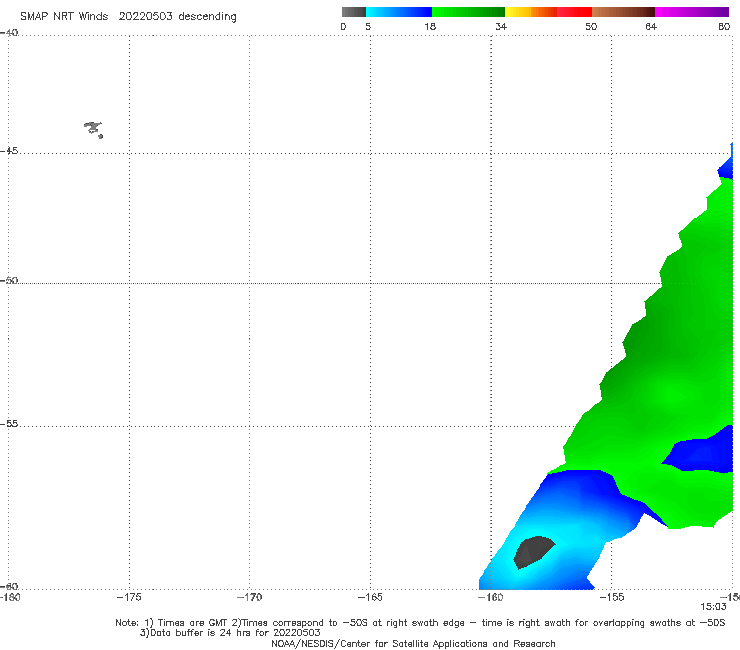Screen dimensions: 740x650
Task: Select the brown 50-64 colorbar segment
Action: [x=623, y=12]
